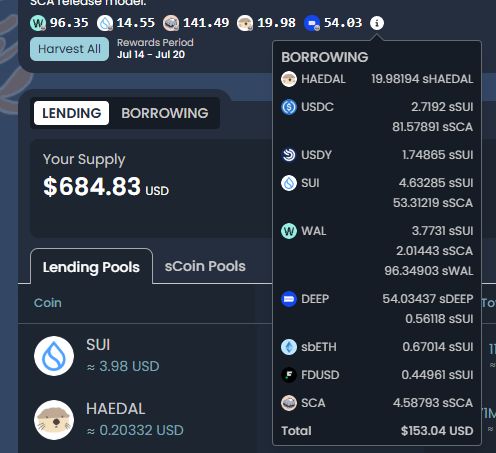Click the 53.31219 sSCA value

(x=433, y=203)
